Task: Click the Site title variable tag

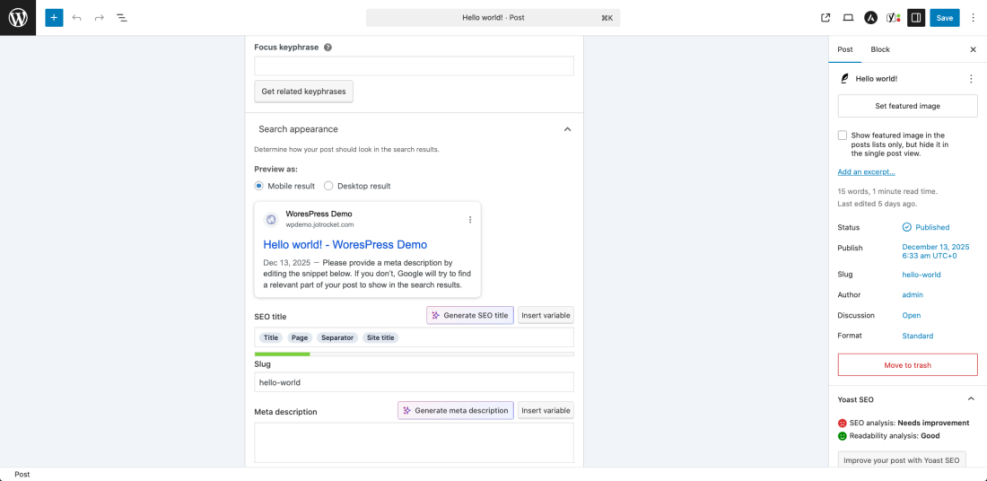Action: [381, 337]
